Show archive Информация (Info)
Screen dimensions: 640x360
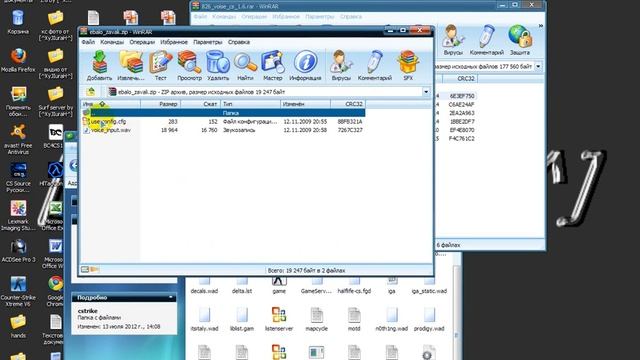[305, 65]
